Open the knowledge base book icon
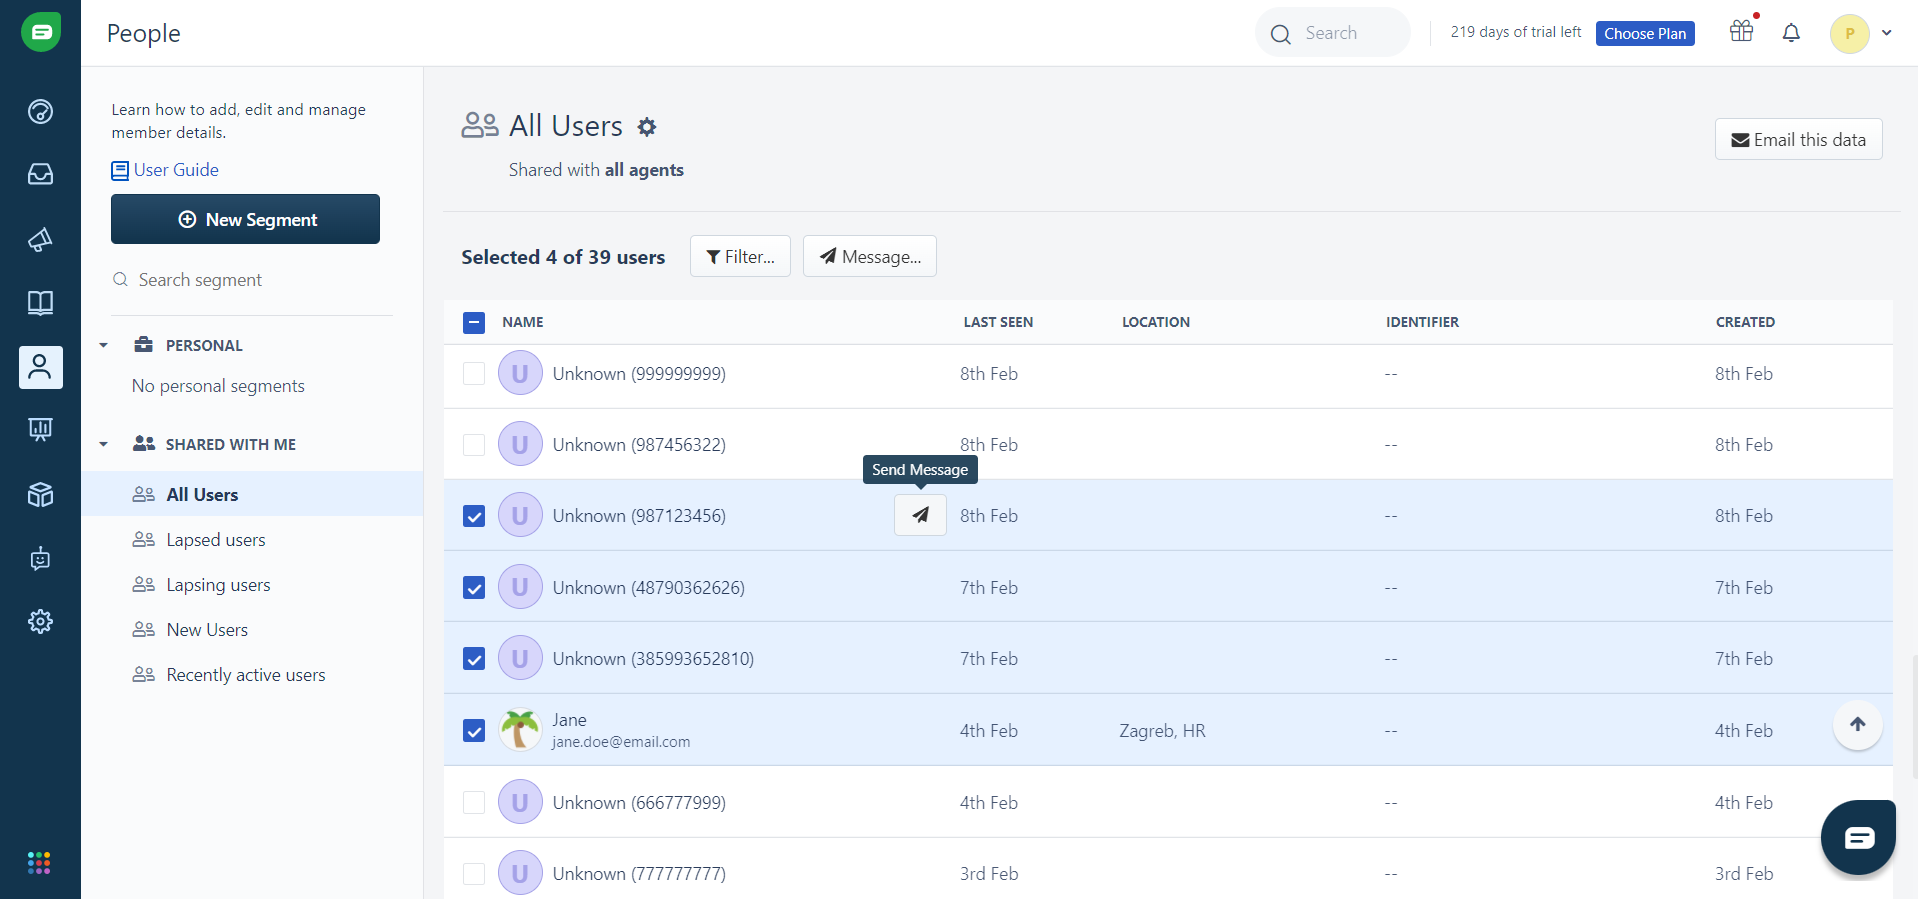 click(x=40, y=303)
